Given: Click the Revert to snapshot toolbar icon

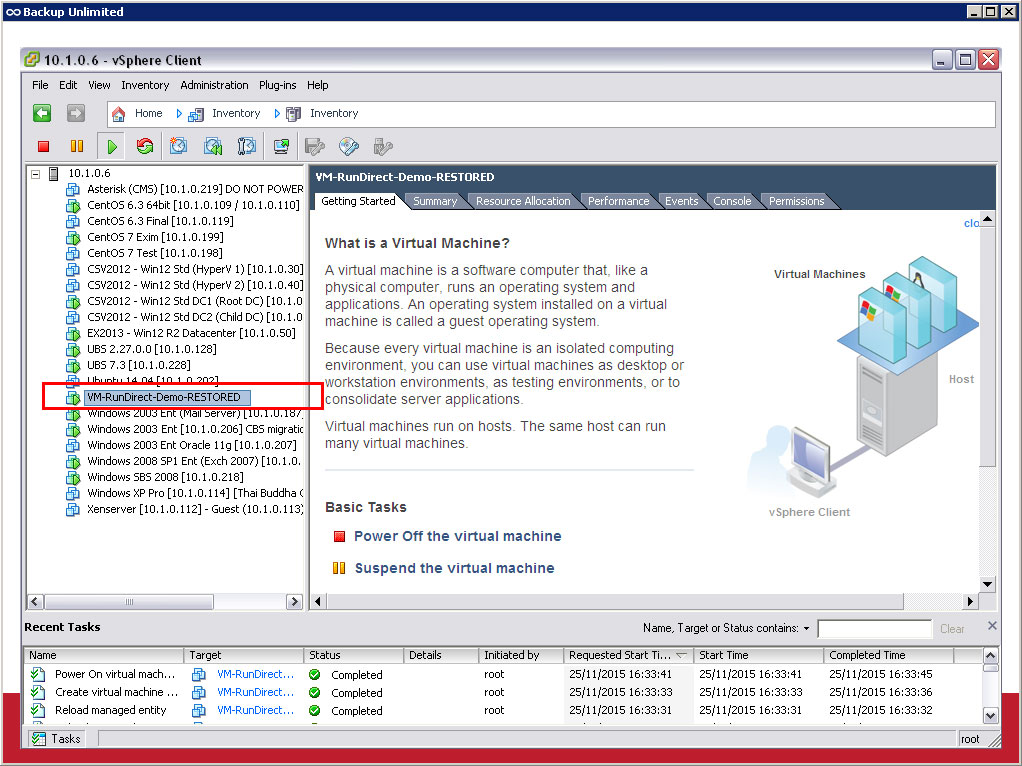Looking at the screenshot, I should [213, 147].
